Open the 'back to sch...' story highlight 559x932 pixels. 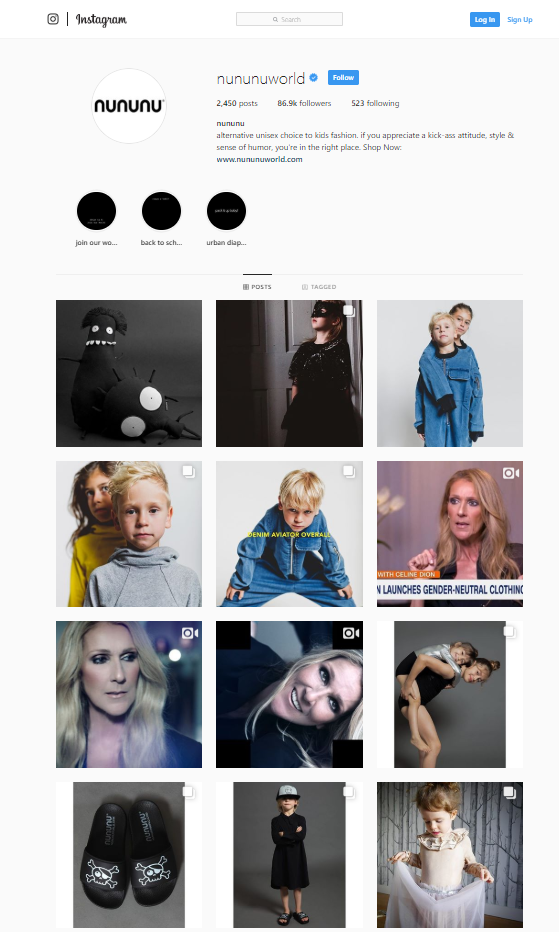(161, 211)
